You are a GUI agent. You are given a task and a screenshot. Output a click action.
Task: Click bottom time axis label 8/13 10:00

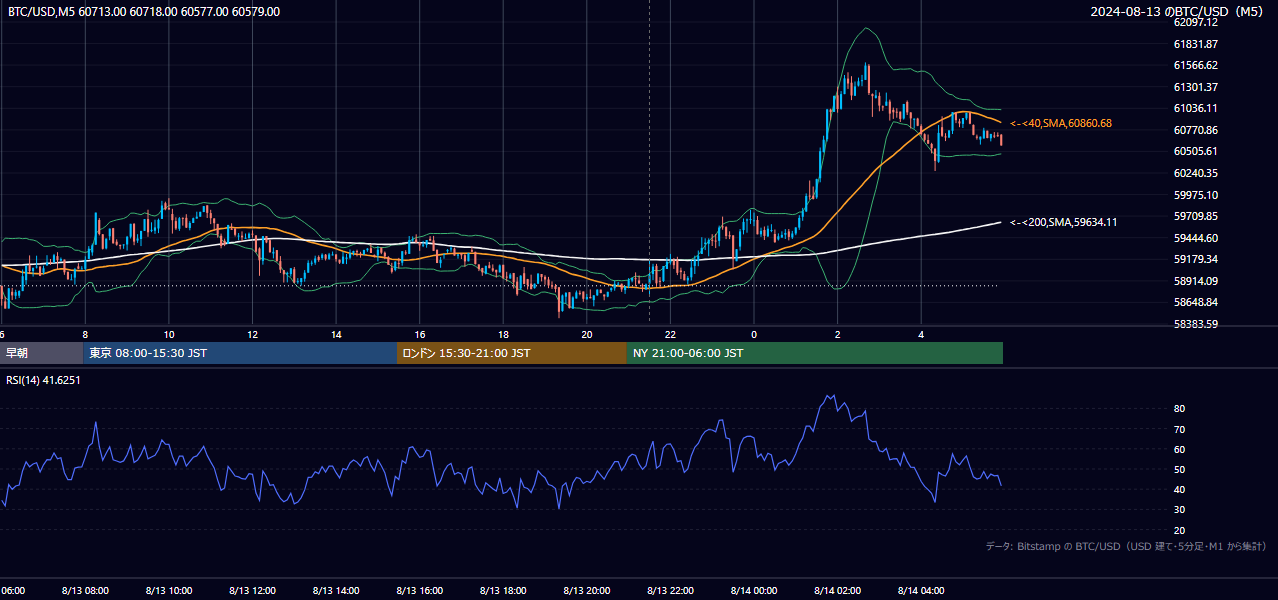pyautogui.click(x=169, y=591)
